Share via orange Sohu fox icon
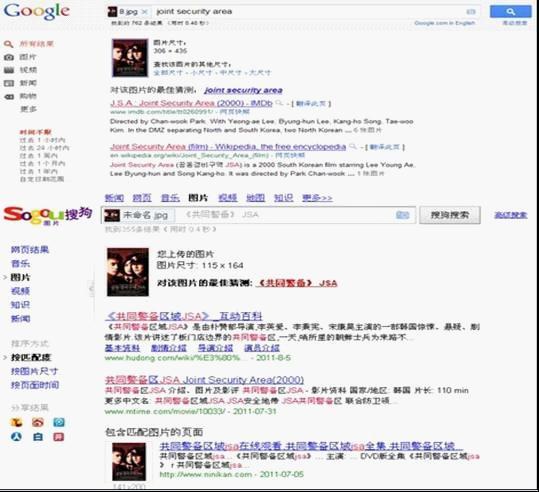 tap(16, 422)
